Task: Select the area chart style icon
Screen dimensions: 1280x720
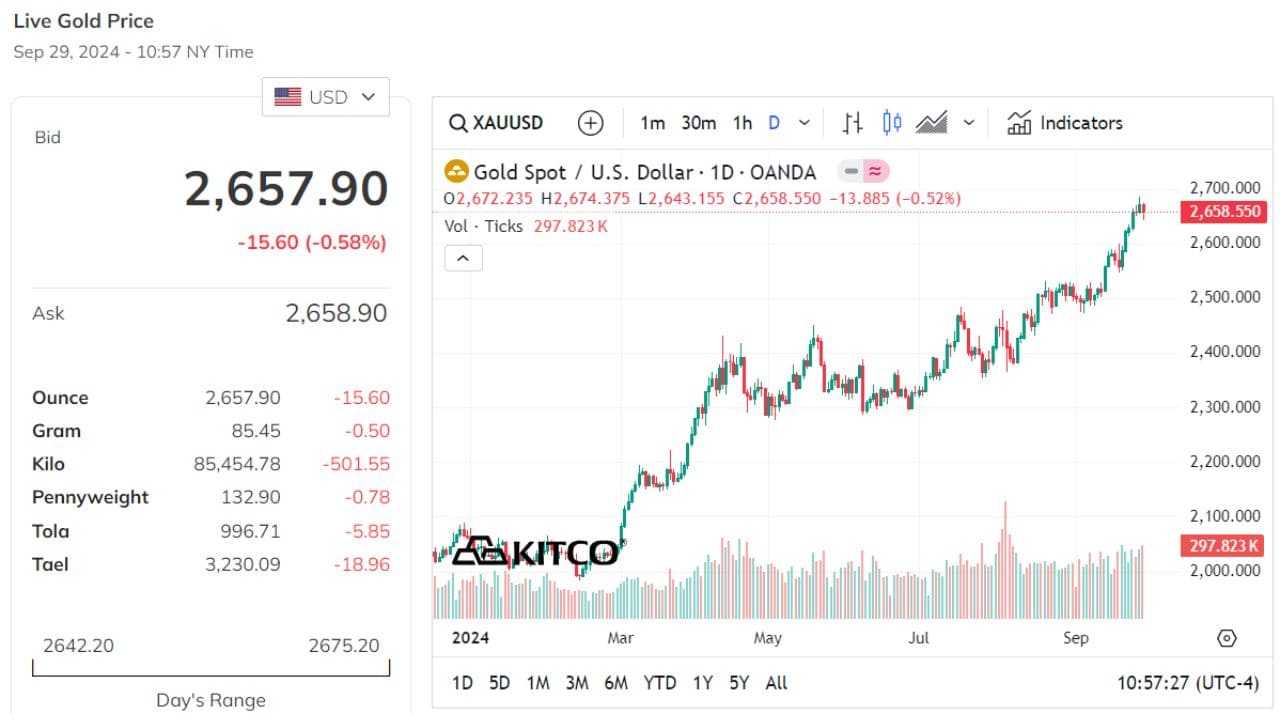Action: tap(932, 123)
